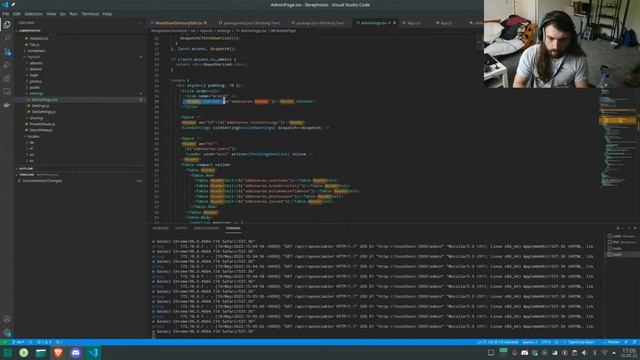Select Uncommitted Changes timeline entry

[42, 181]
